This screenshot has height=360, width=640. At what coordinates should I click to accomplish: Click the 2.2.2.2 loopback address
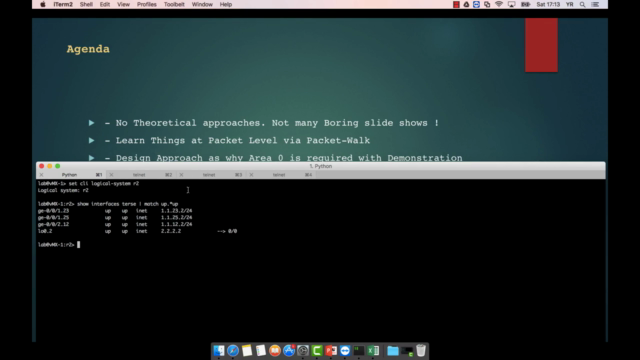coord(171,231)
